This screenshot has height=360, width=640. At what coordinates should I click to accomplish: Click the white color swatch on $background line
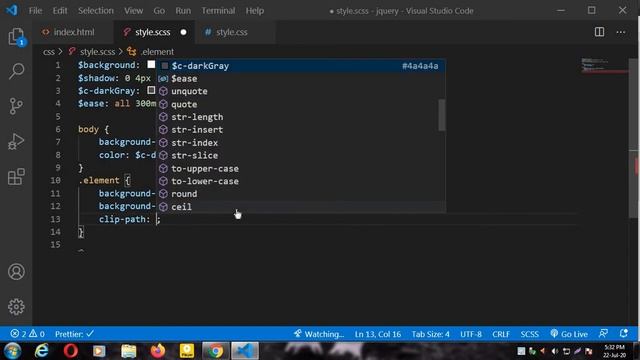(x=151, y=64)
